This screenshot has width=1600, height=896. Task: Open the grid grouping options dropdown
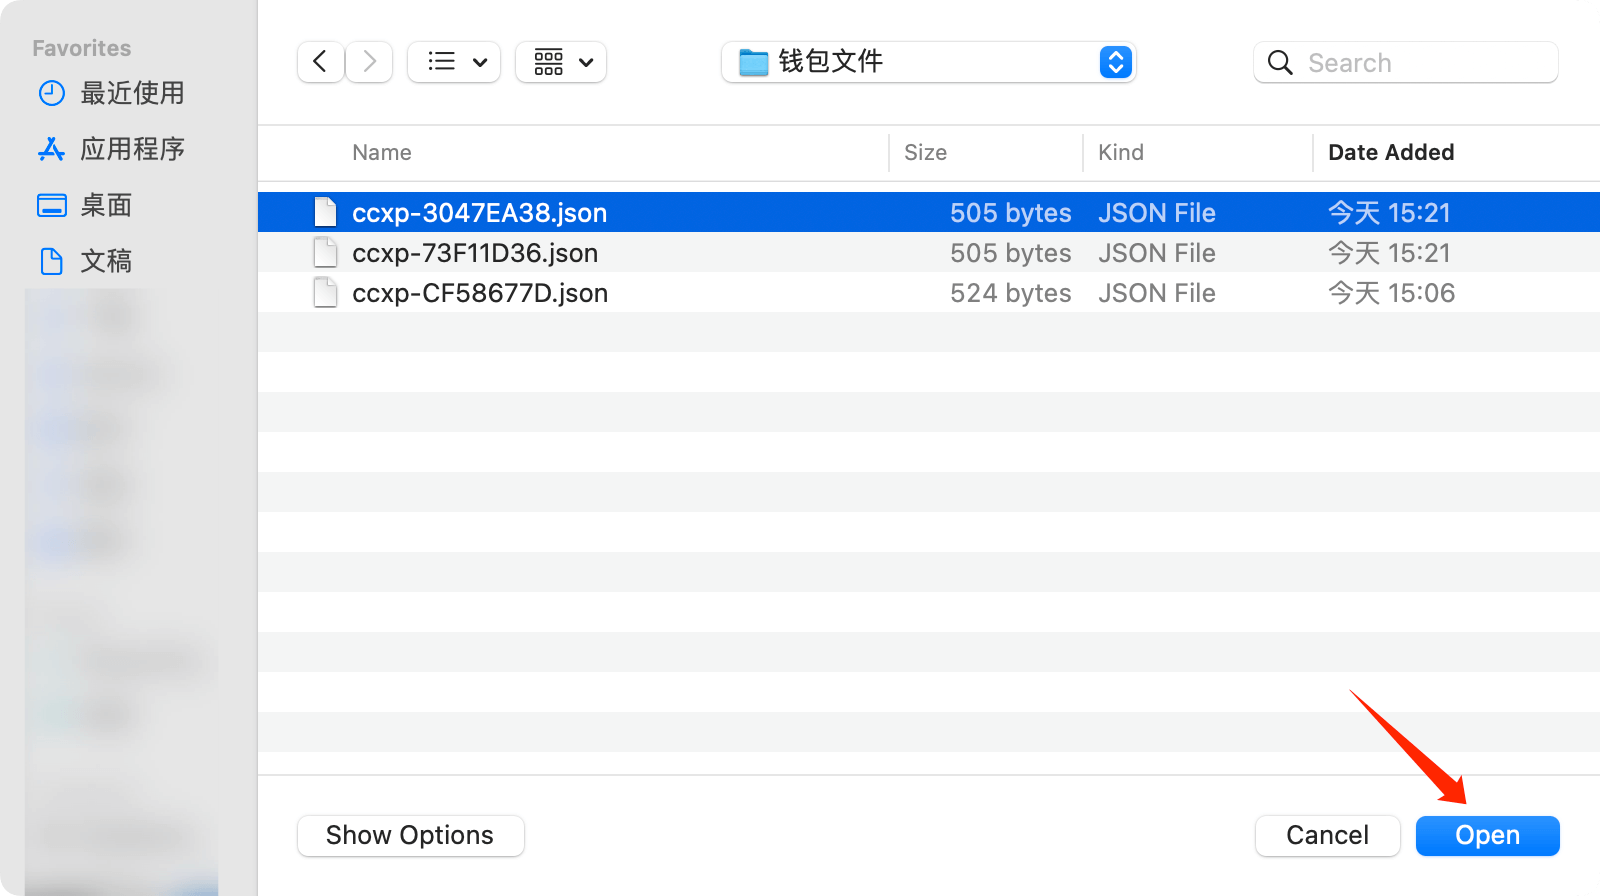point(561,62)
